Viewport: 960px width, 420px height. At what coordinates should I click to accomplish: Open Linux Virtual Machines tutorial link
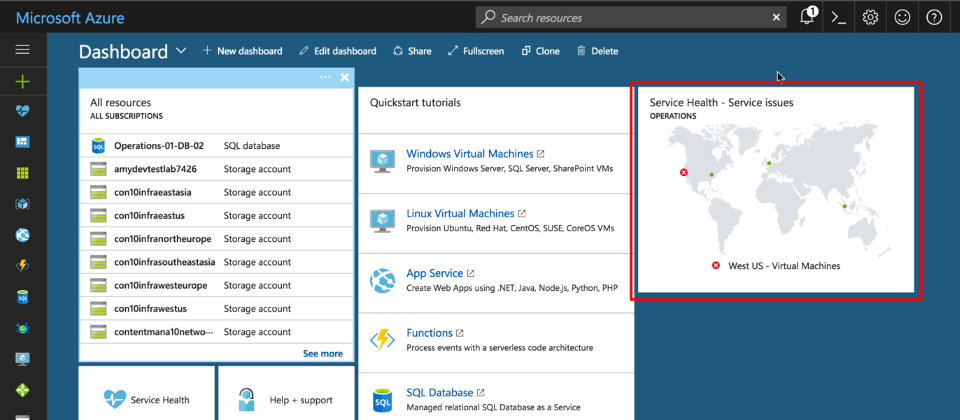[460, 214]
